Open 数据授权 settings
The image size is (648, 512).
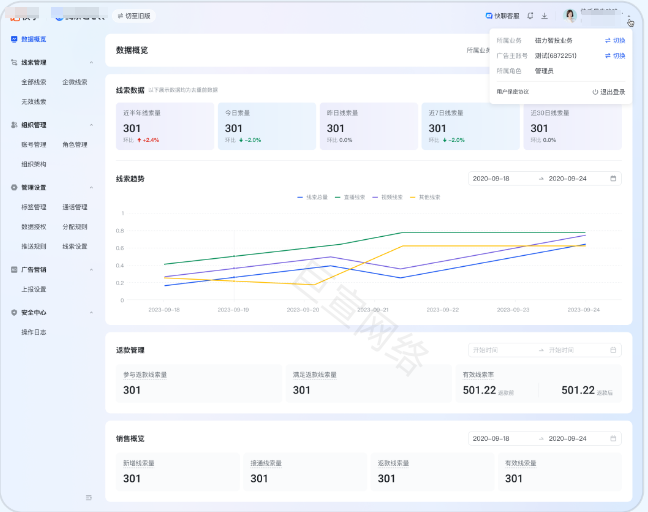pos(33,227)
